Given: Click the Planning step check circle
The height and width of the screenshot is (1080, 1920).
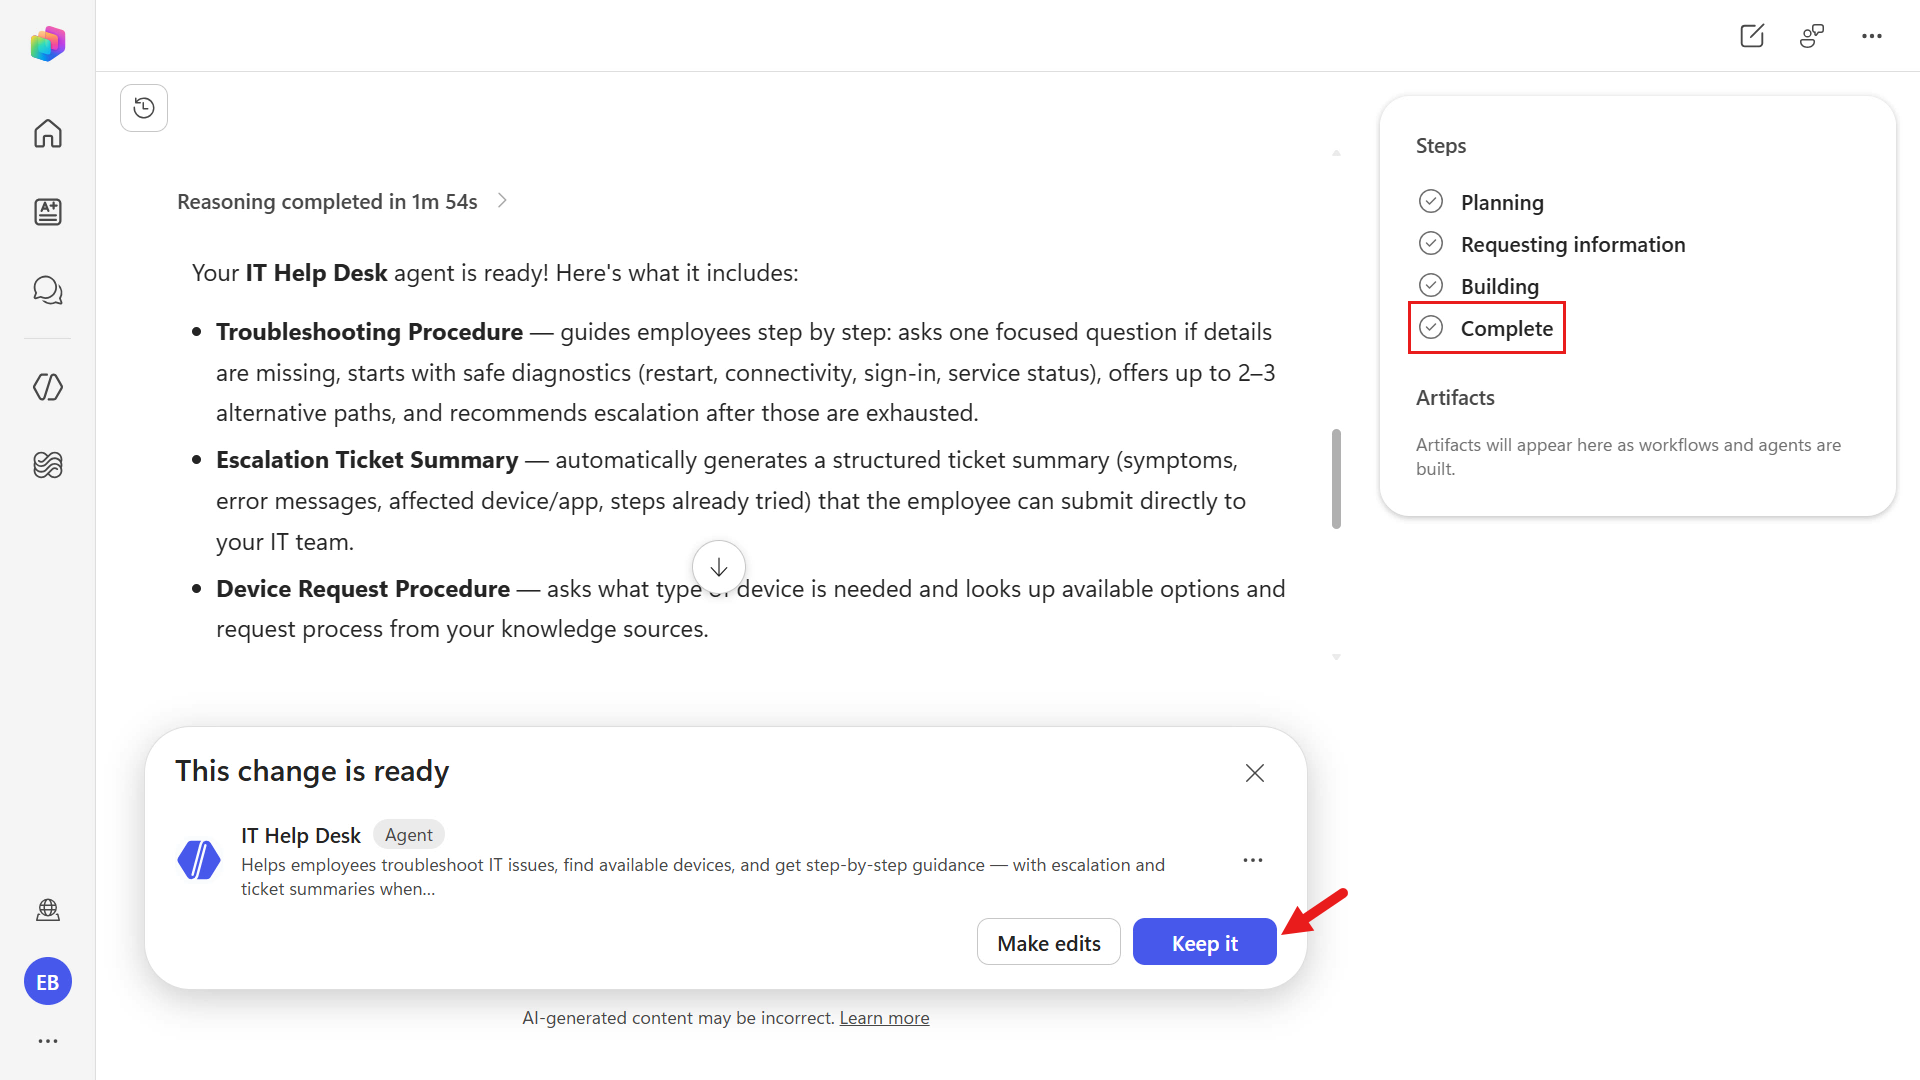Looking at the screenshot, I should [1431, 202].
